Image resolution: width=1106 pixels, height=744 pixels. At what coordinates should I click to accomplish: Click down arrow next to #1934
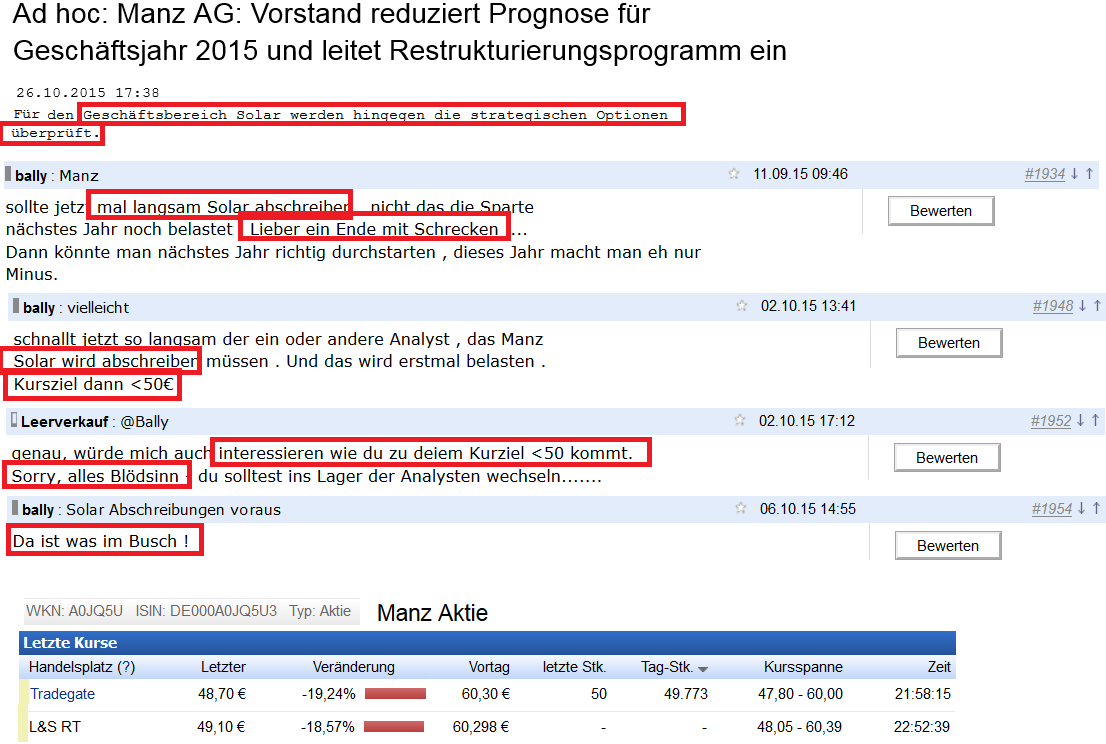(x=1074, y=173)
